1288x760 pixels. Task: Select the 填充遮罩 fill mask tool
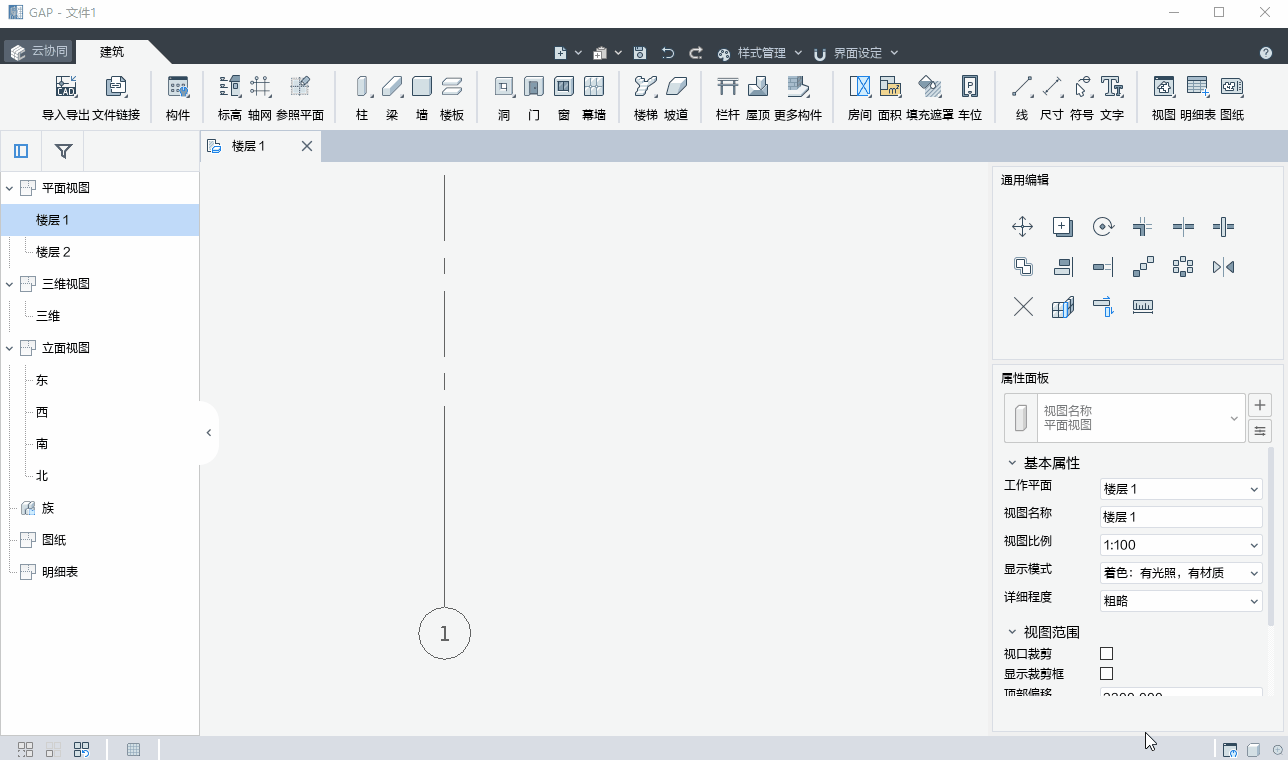[930, 98]
